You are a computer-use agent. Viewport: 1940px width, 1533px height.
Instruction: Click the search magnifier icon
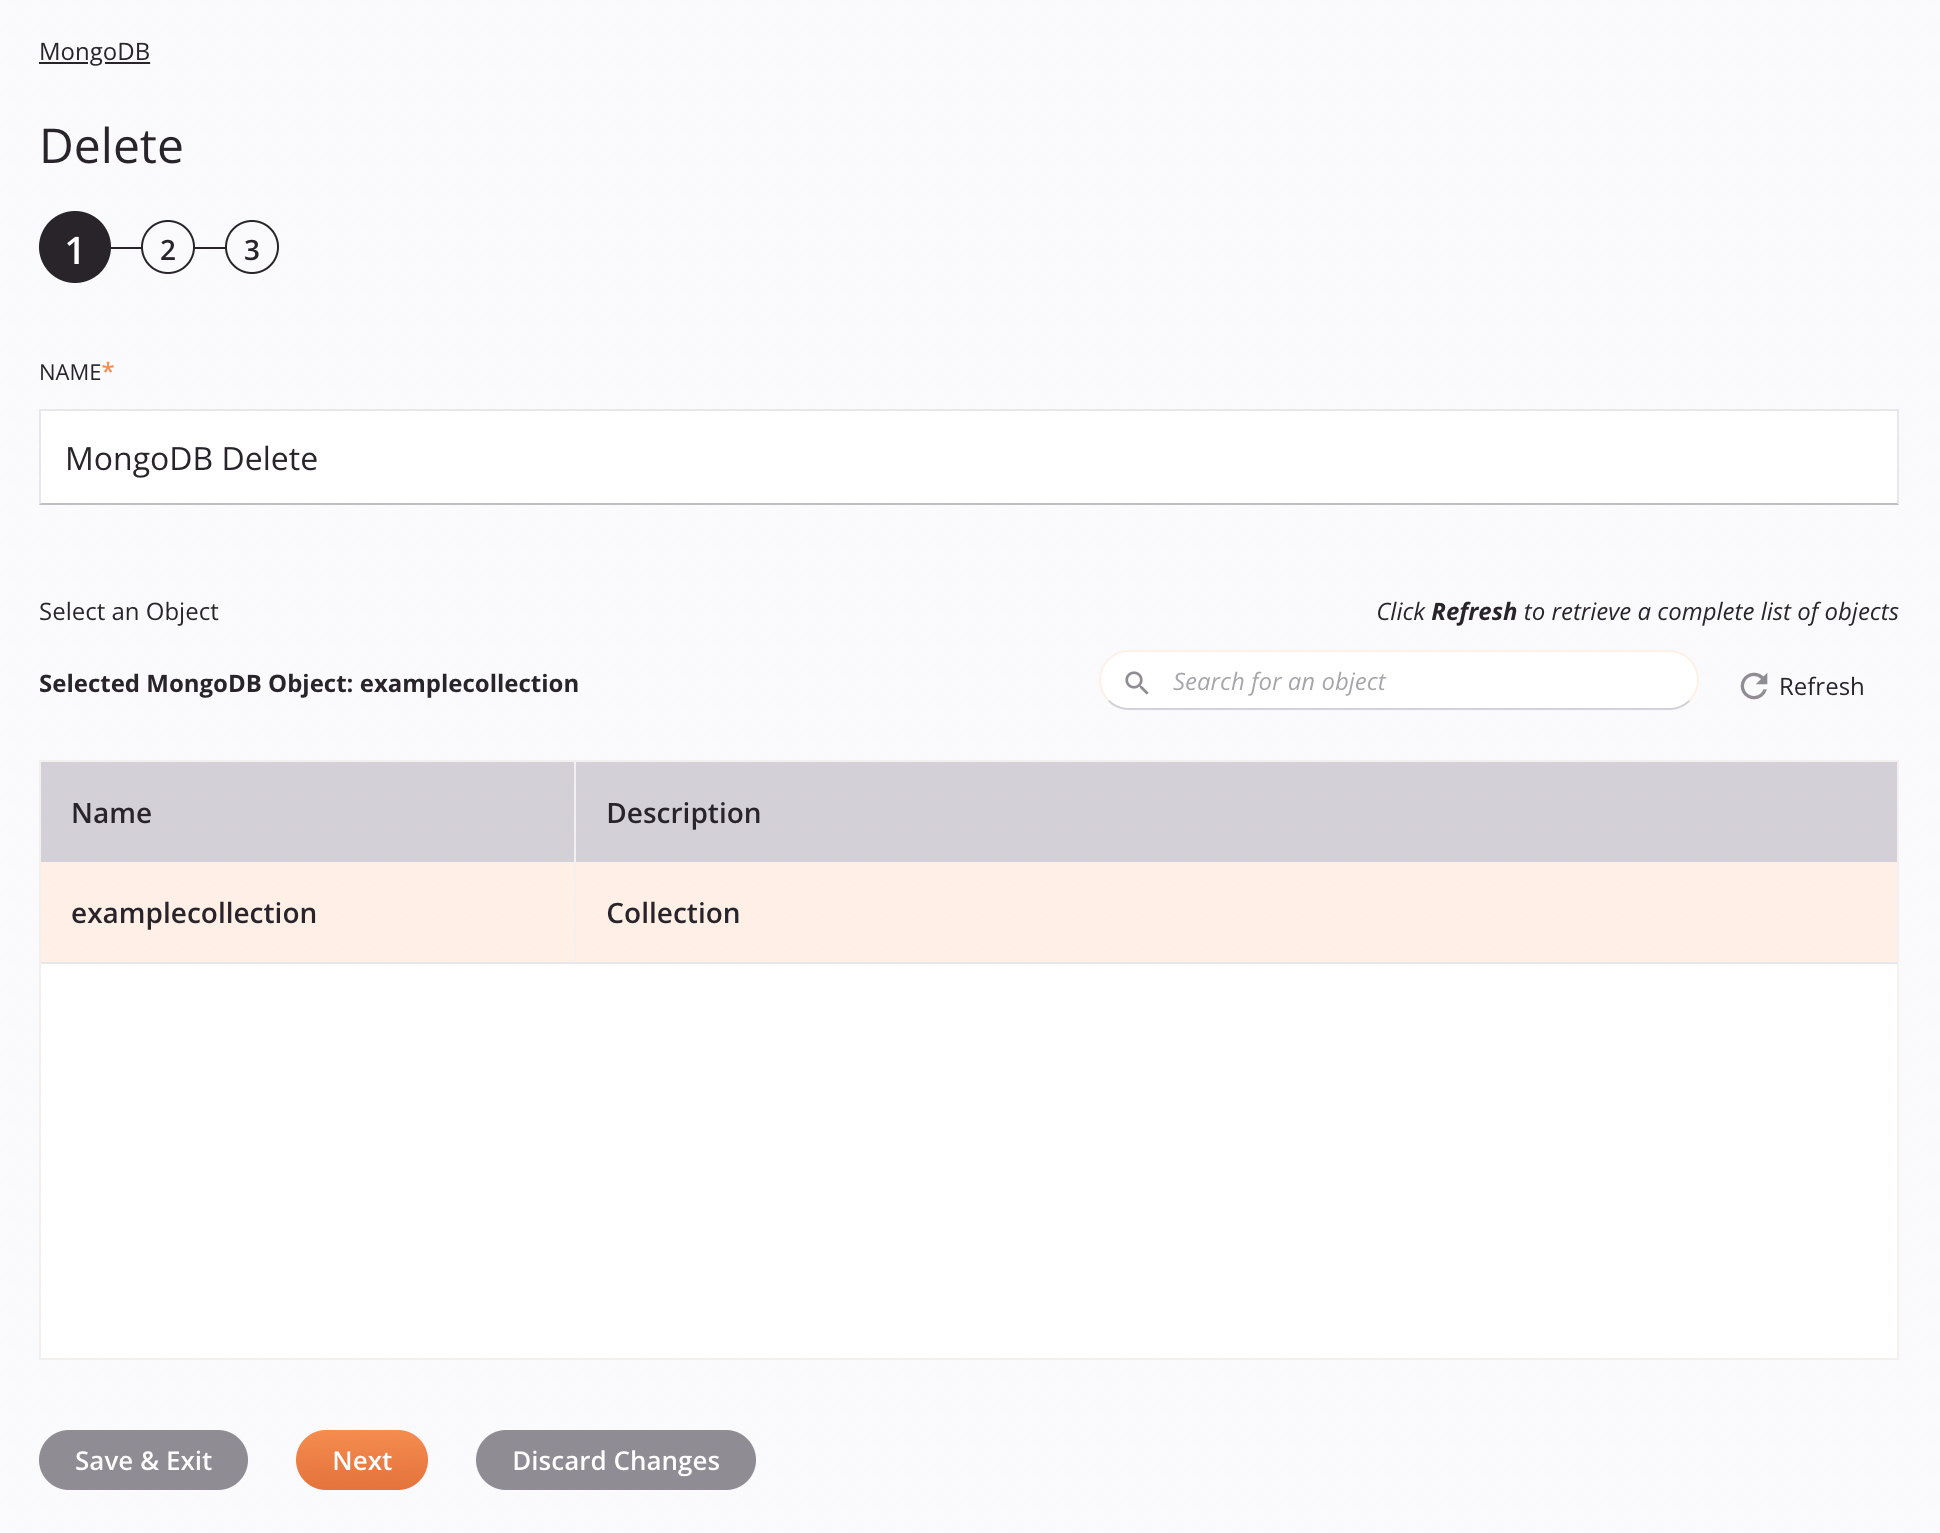(1138, 682)
